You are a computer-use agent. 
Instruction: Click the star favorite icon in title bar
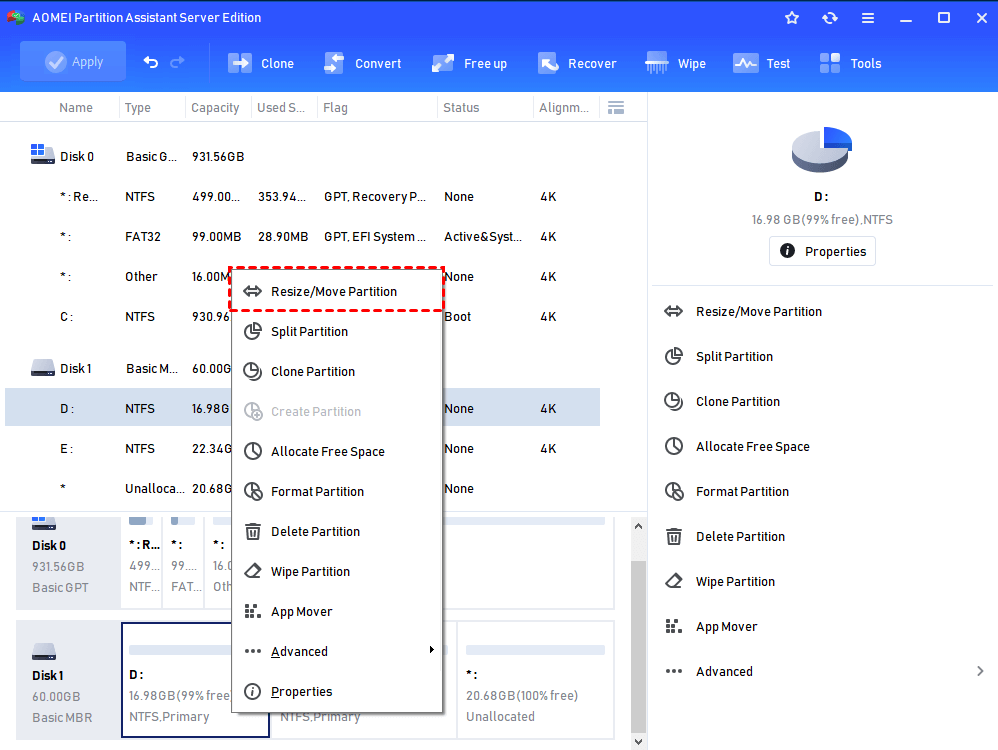click(792, 18)
